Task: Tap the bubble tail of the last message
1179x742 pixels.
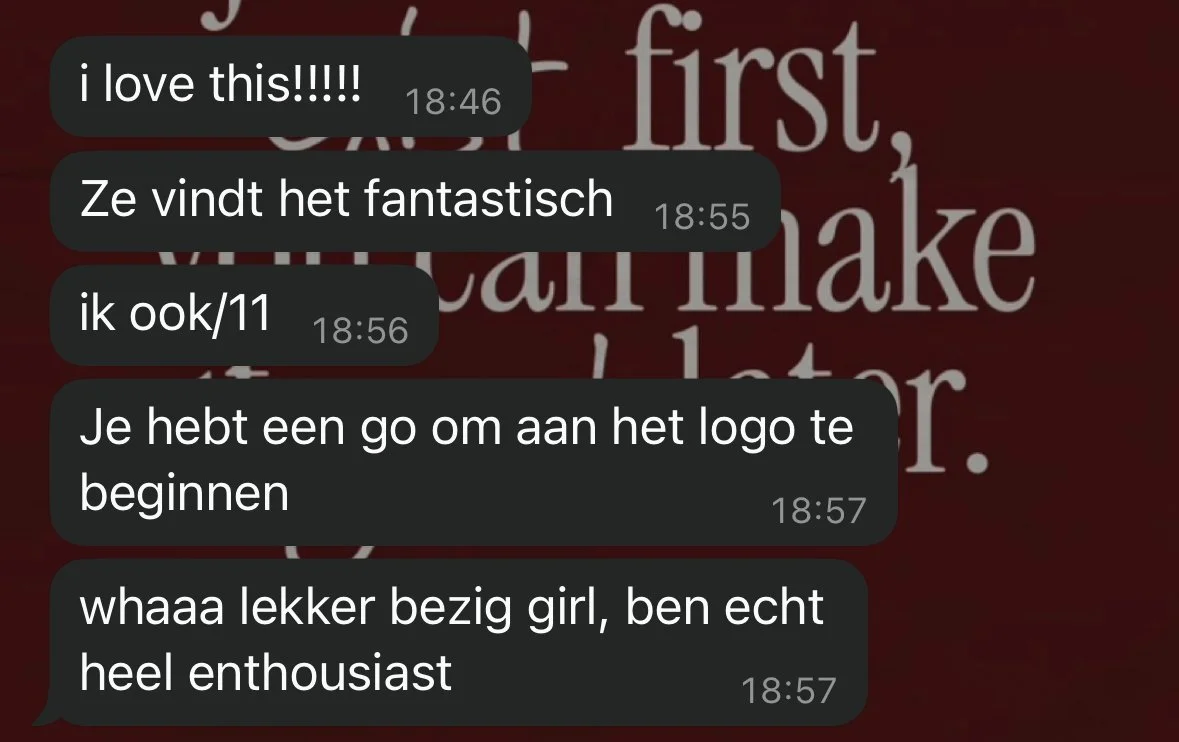Action: pyautogui.click(x=47, y=714)
